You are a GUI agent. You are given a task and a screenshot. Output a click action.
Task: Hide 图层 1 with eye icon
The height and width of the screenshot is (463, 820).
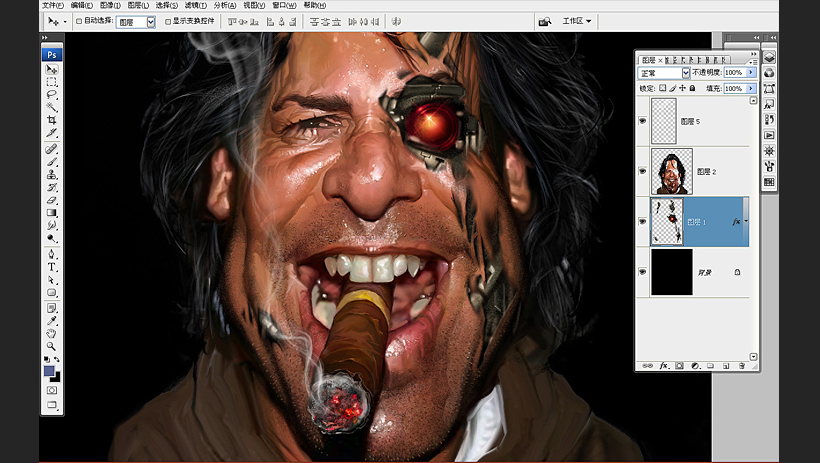[x=643, y=221]
